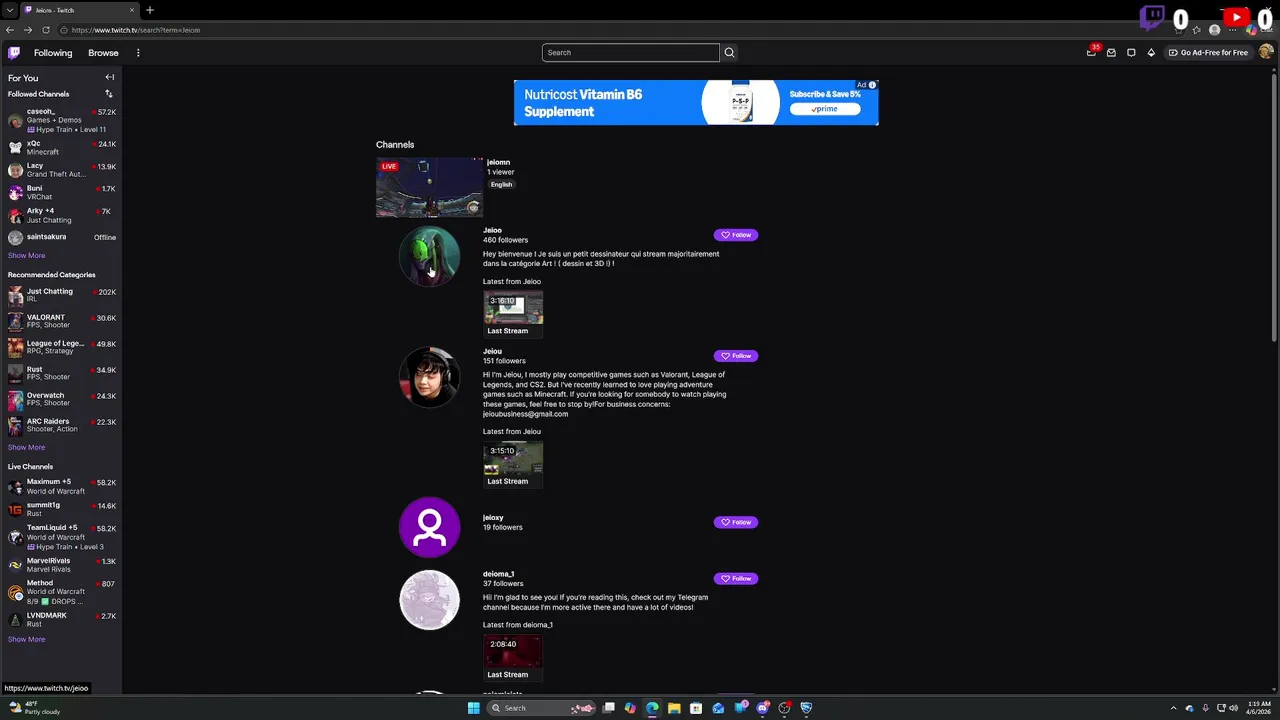Open a new browser tab

pyautogui.click(x=150, y=10)
